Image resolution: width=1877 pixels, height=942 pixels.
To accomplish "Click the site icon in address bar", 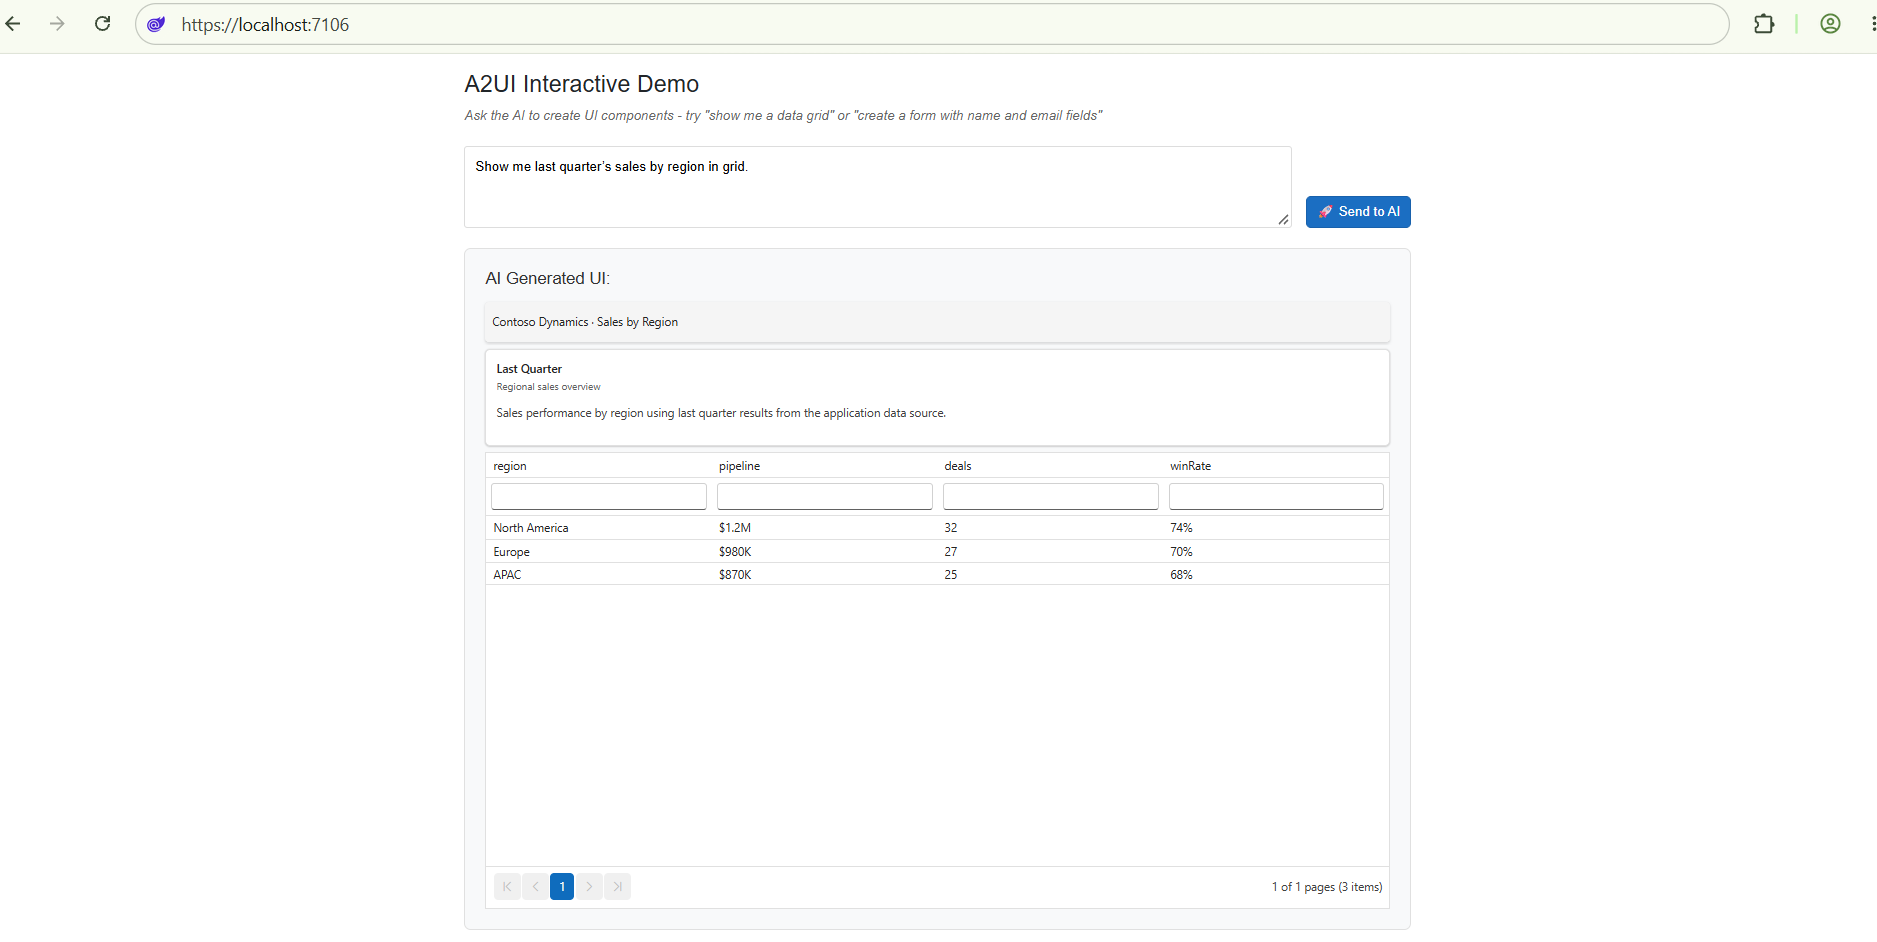I will (156, 24).
